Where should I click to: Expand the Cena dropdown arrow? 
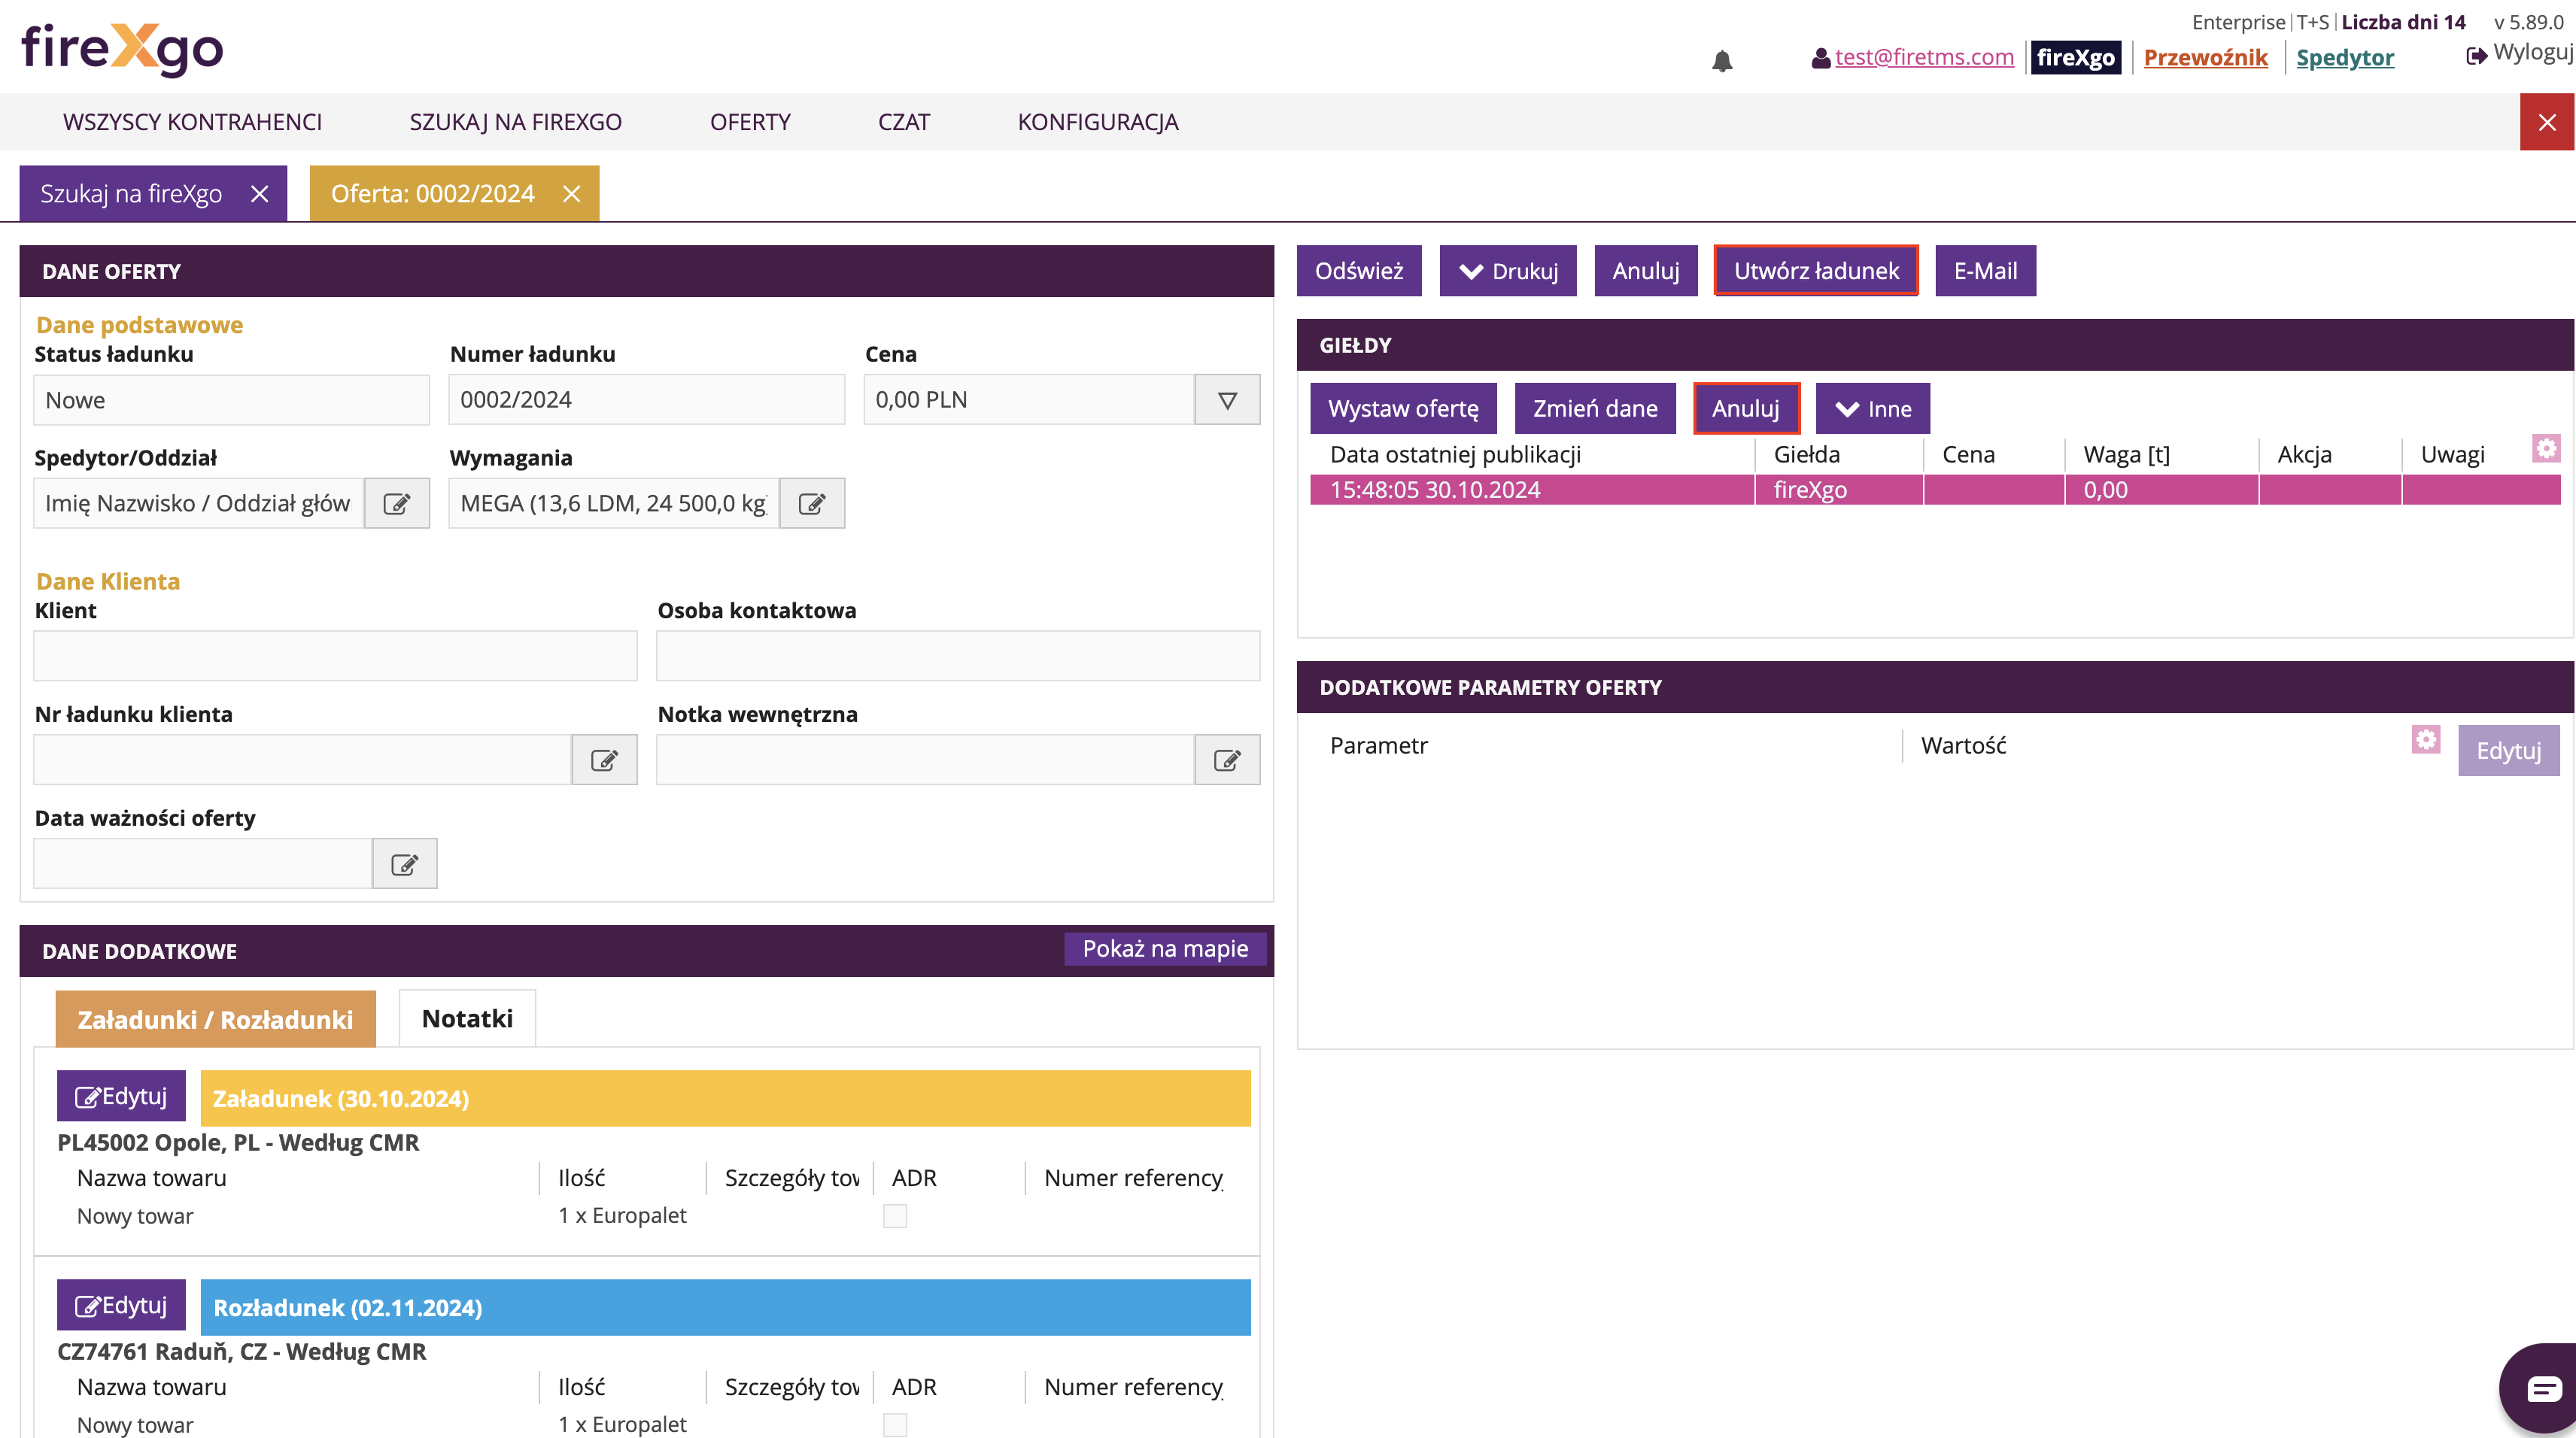1227,400
